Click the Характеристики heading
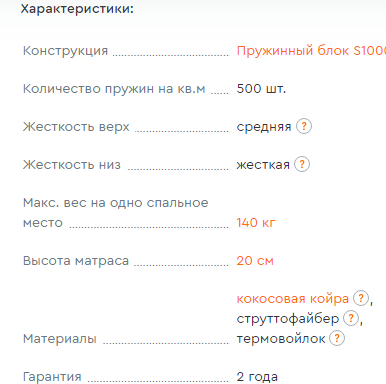Screen dimensions: 386x384 click(x=77, y=9)
